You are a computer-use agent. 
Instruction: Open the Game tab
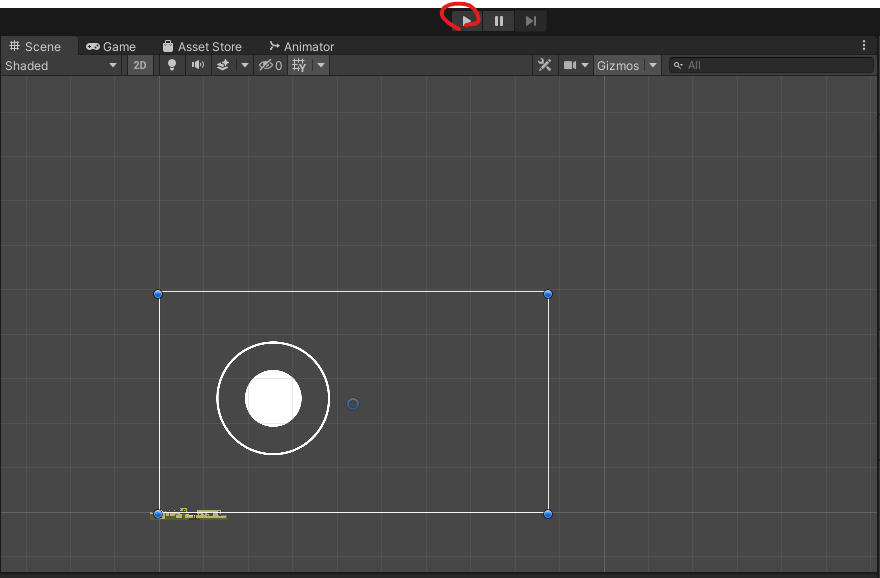111,47
